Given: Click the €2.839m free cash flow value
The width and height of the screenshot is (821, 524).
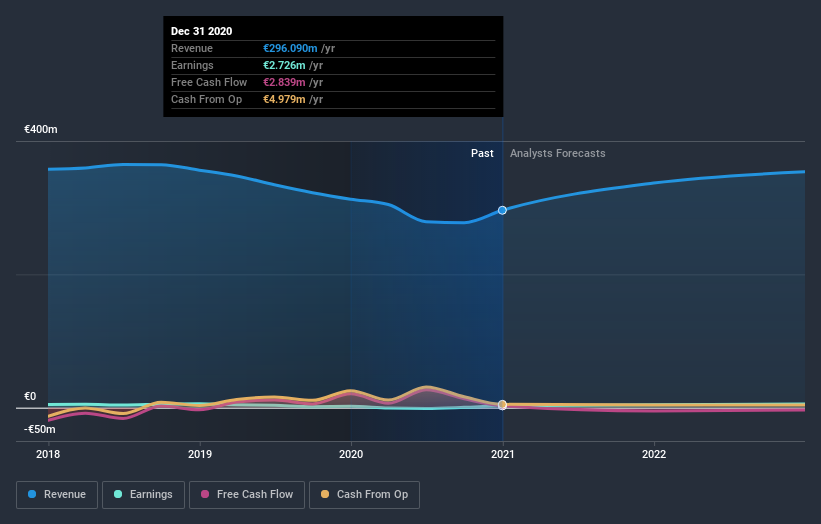Looking at the screenshot, I should (x=284, y=82).
